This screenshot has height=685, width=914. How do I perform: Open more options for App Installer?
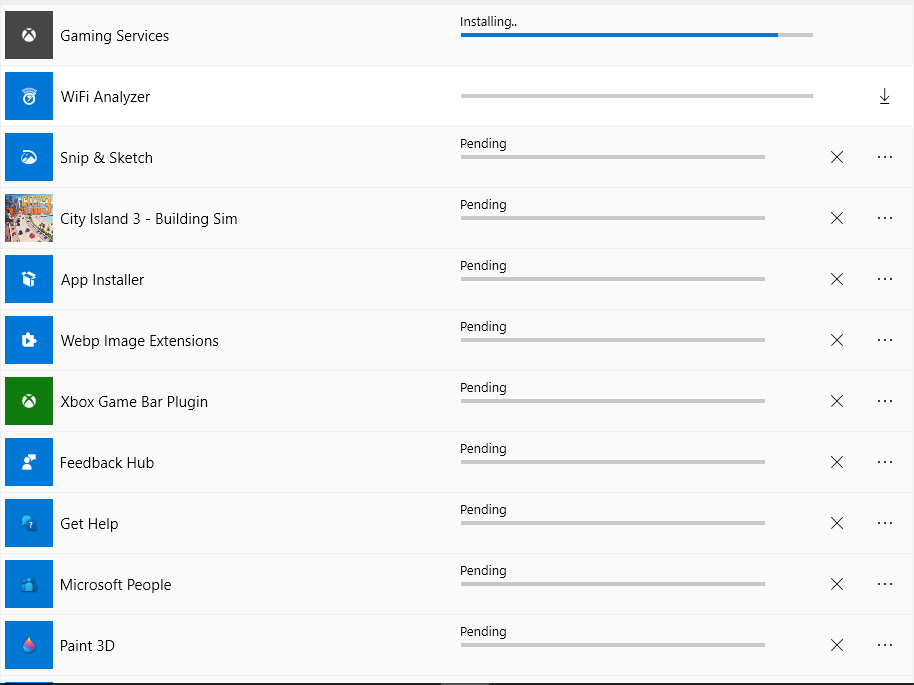[x=885, y=279]
